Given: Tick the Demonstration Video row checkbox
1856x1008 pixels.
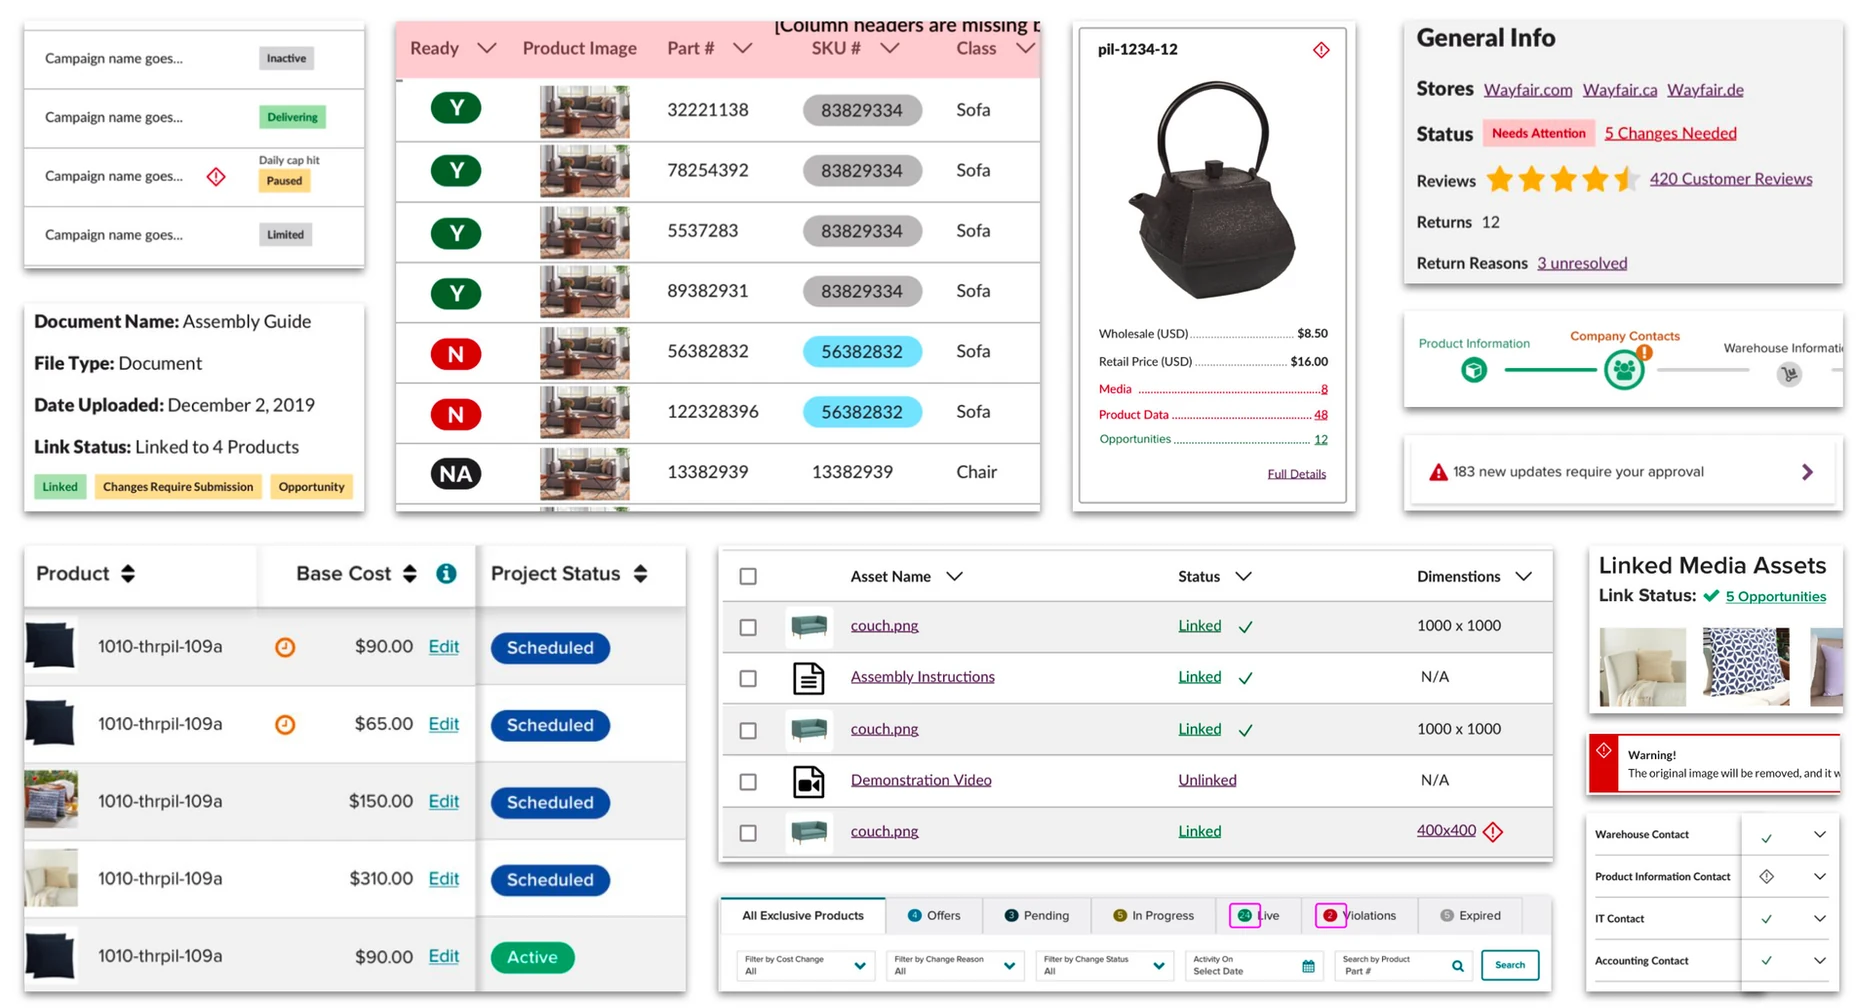Looking at the screenshot, I should click(748, 781).
